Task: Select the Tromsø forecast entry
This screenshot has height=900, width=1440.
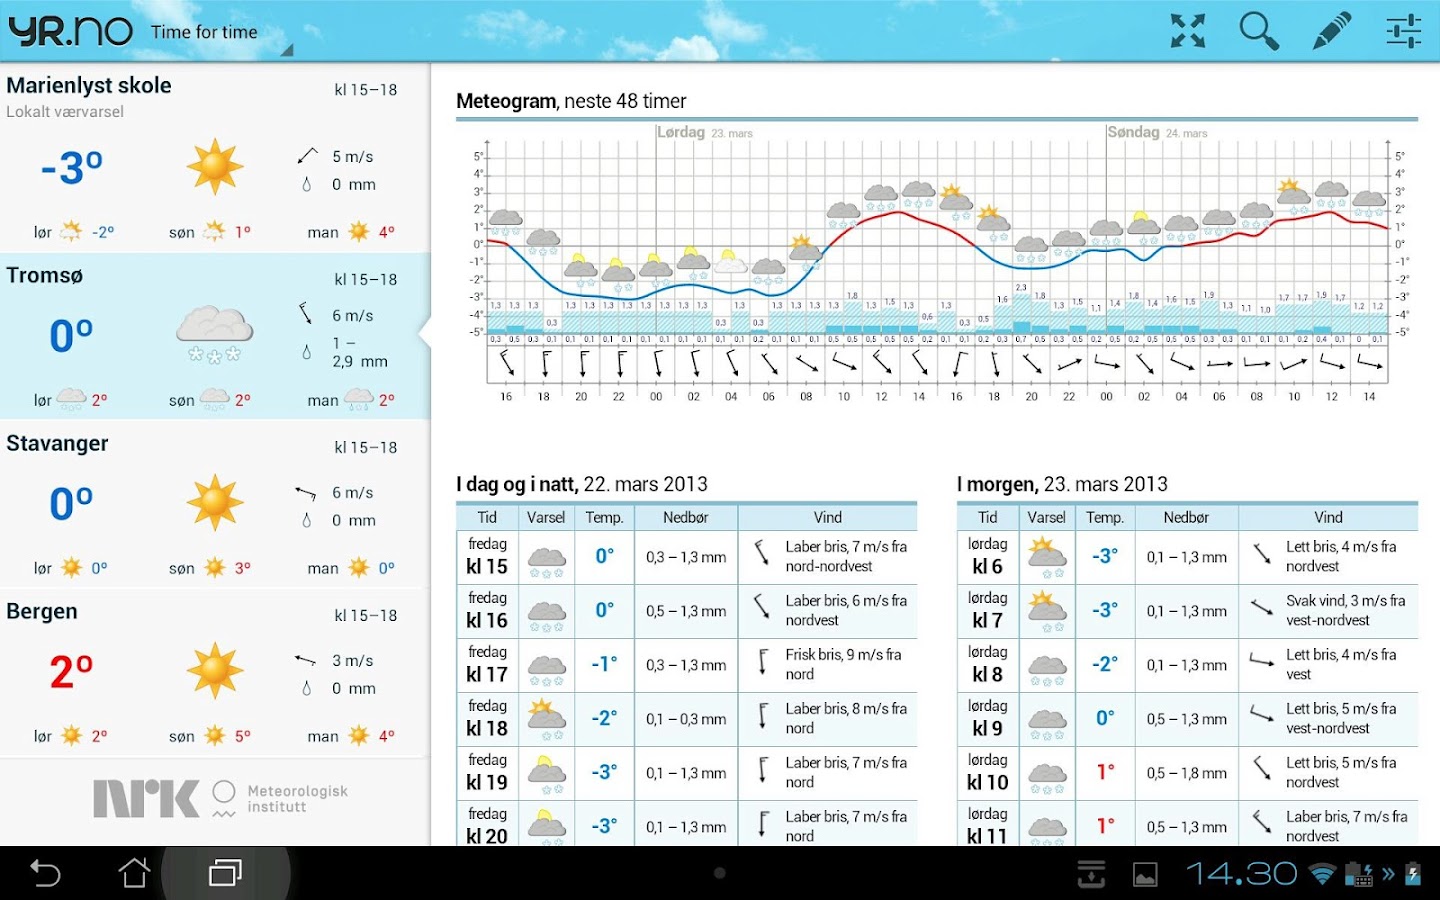Action: pos(215,336)
